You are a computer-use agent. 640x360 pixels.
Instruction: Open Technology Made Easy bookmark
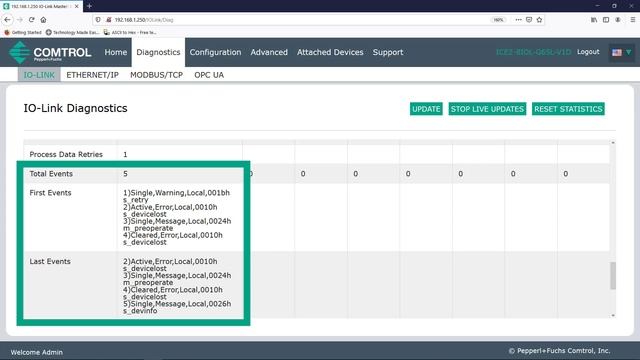pyautogui.click(x=73, y=32)
